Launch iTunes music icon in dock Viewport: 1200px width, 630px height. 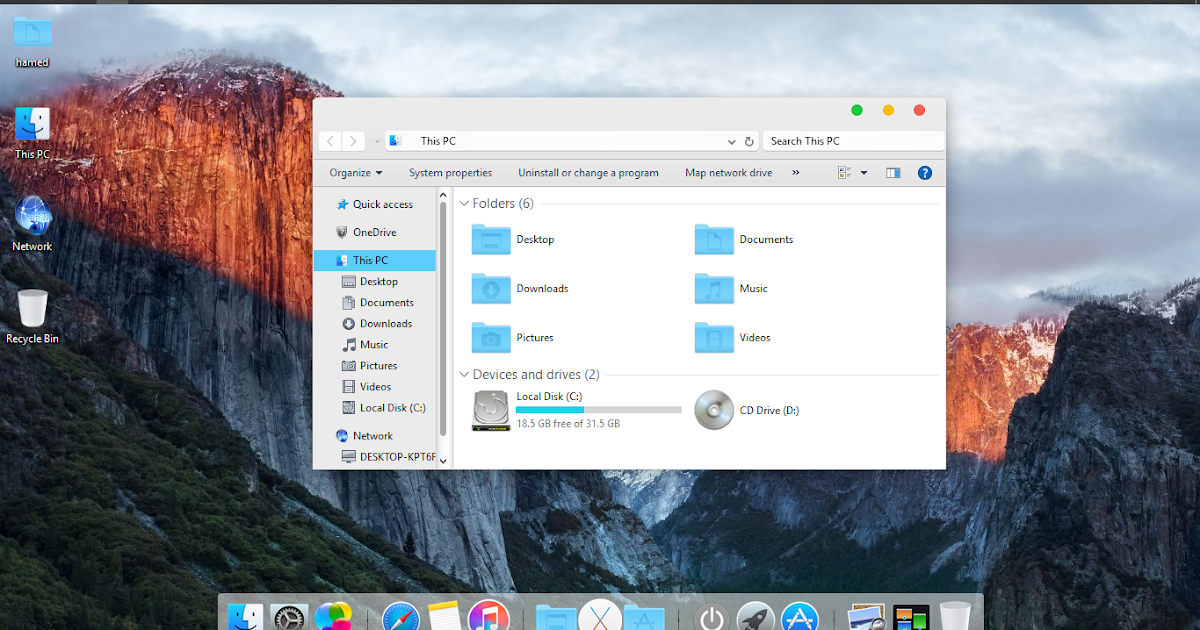point(488,617)
